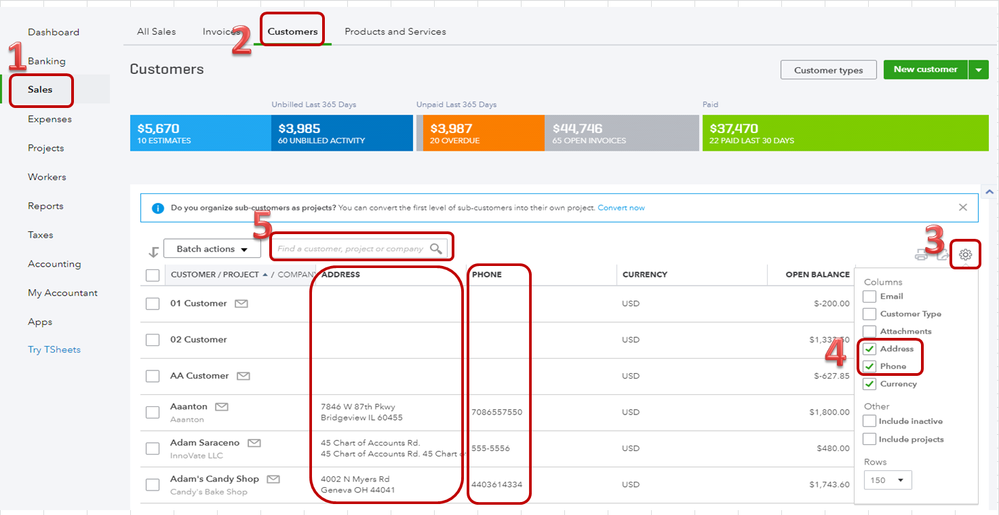The image size is (999, 515).
Task: Open Reports in the sidebar
Action: (x=45, y=206)
